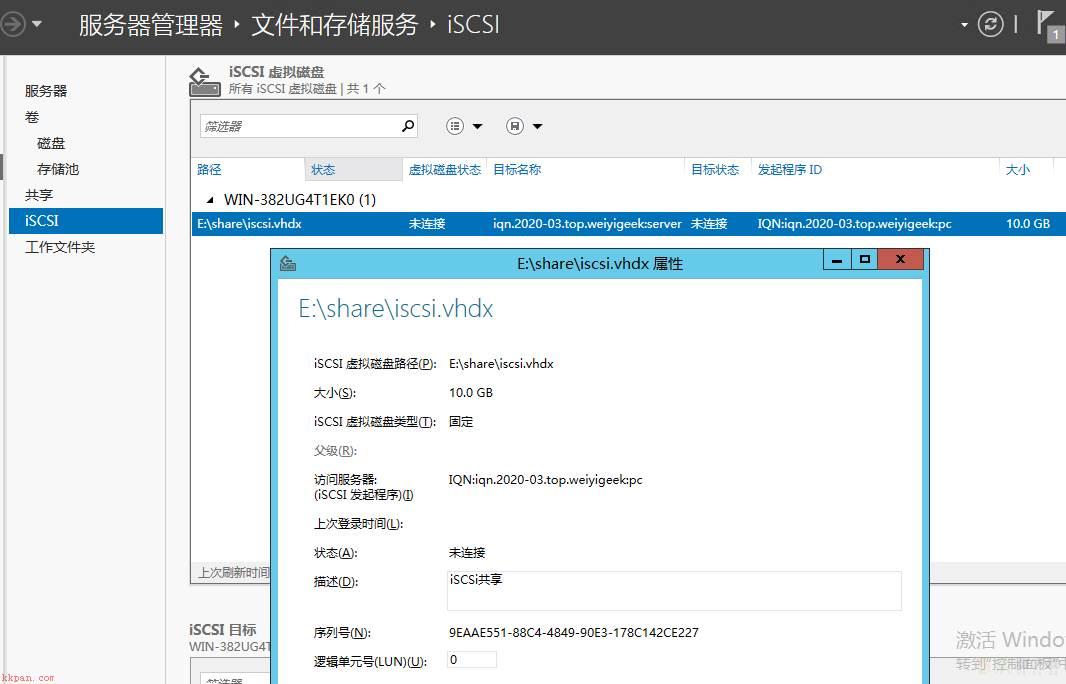Select 服务器 in sidebar

tap(46, 91)
